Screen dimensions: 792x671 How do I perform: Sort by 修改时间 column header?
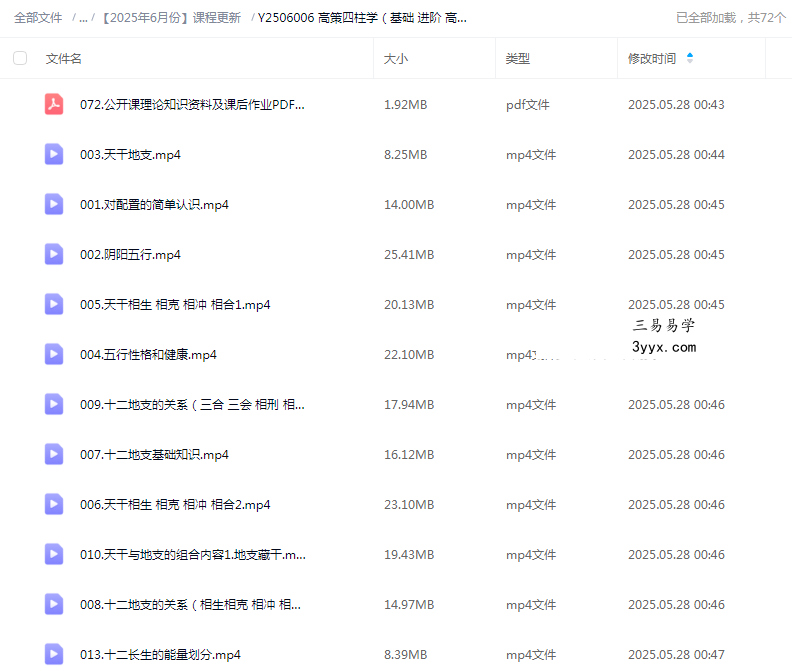pyautogui.click(x=652, y=59)
